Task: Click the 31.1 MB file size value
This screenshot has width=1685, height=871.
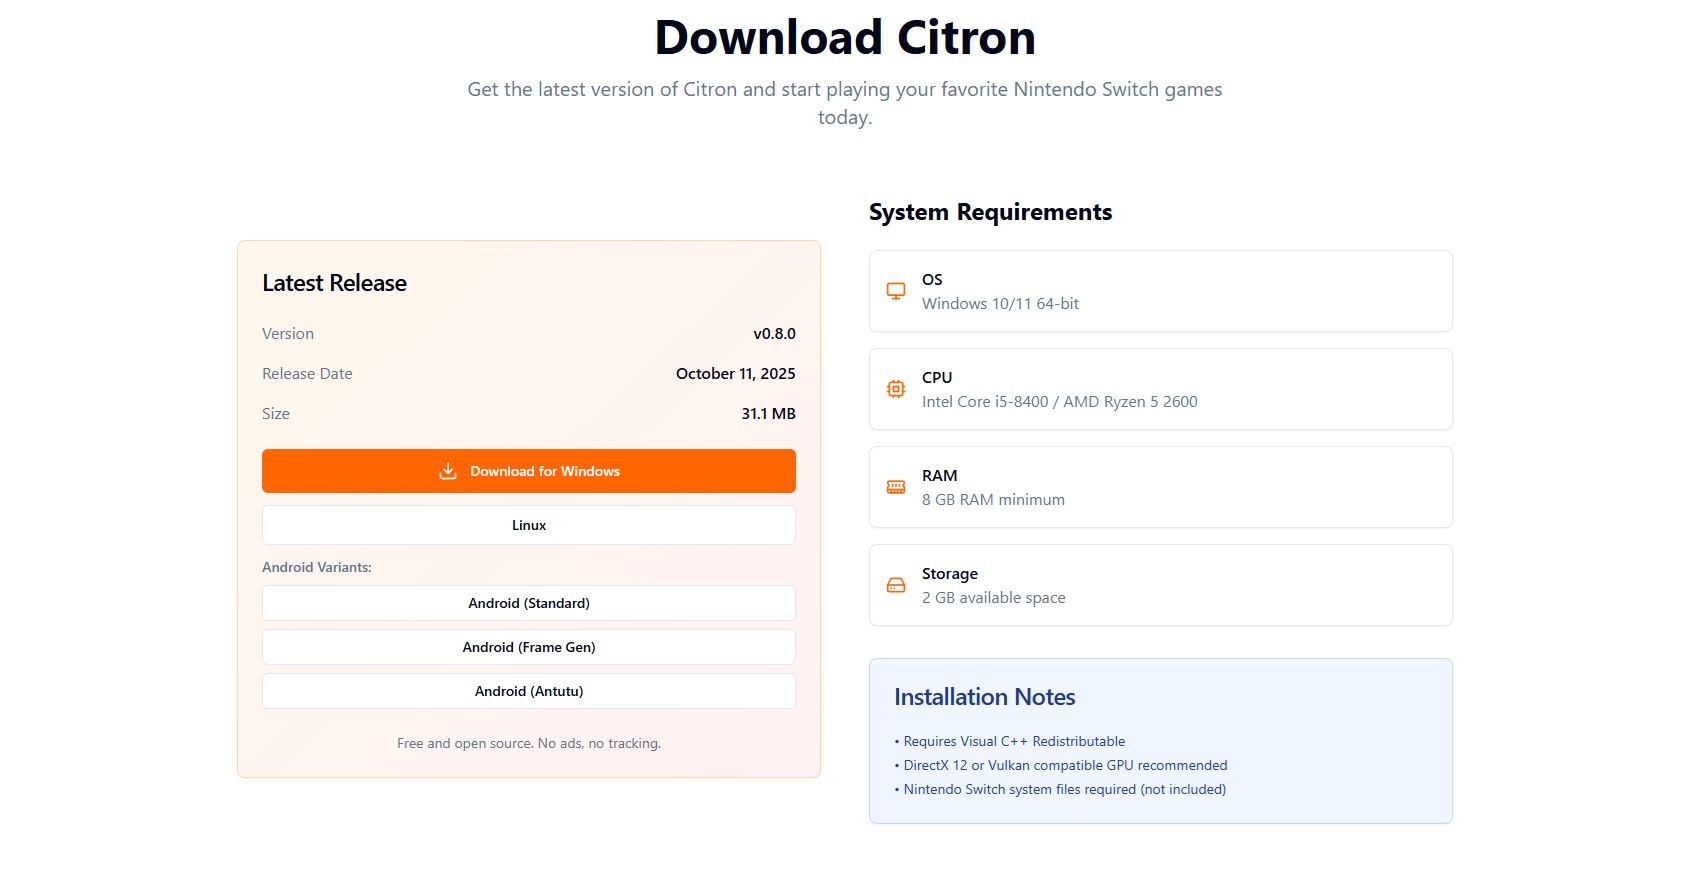Action: coord(768,414)
